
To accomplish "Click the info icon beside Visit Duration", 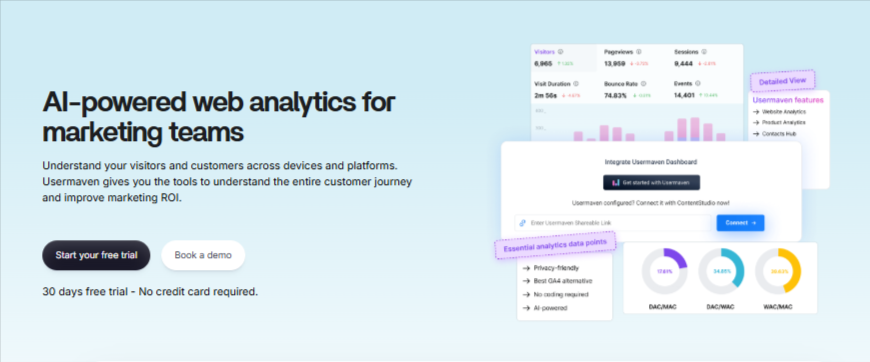I will [x=576, y=84].
